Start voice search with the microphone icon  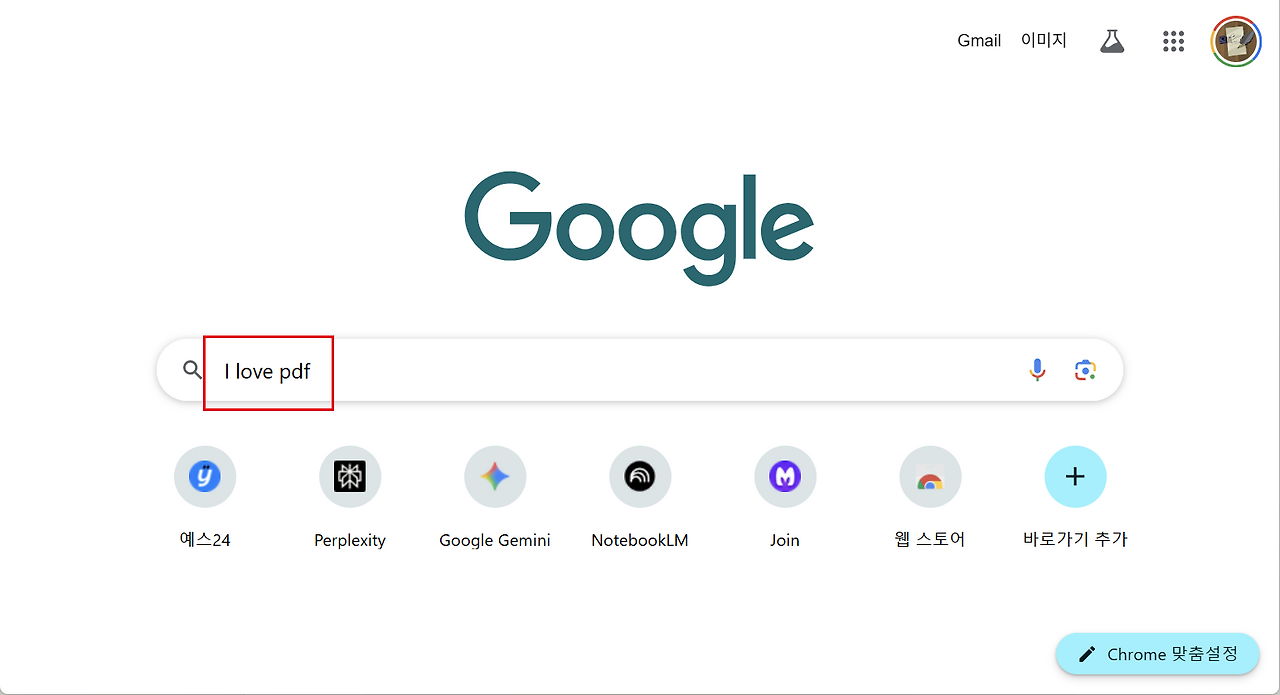click(x=1037, y=370)
